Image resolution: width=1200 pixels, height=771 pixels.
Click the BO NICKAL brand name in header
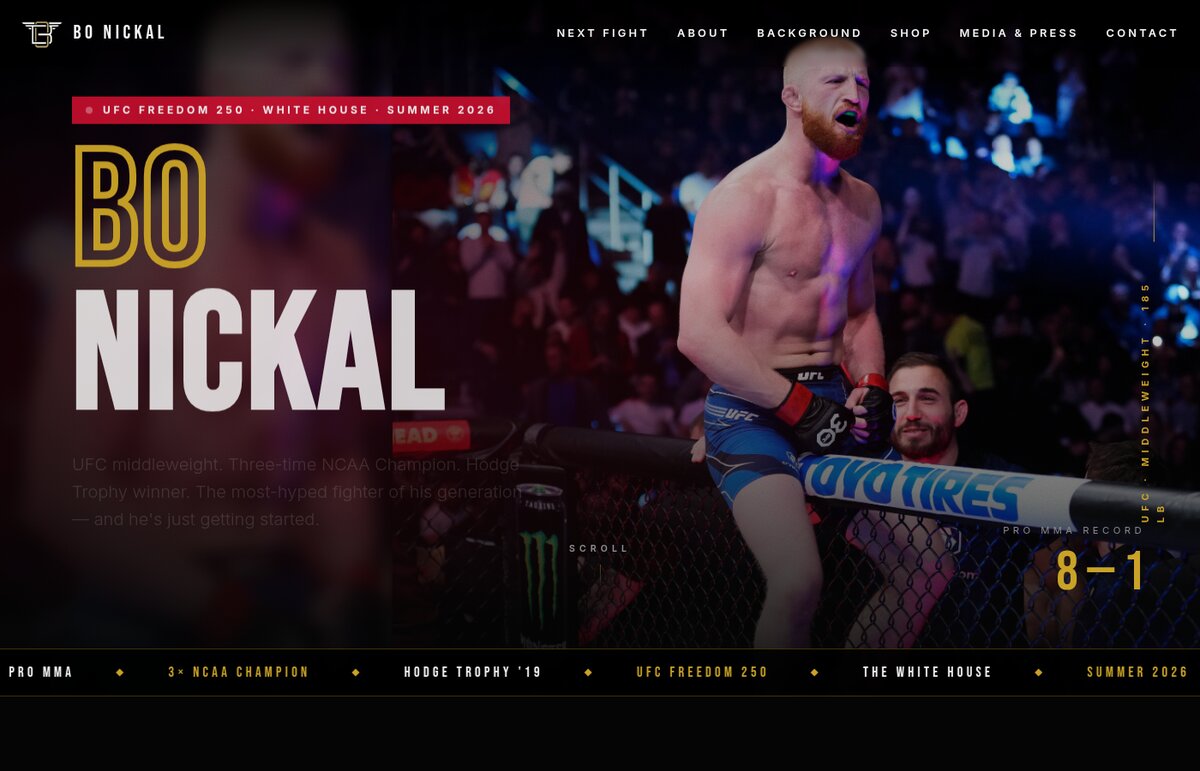[x=119, y=33]
